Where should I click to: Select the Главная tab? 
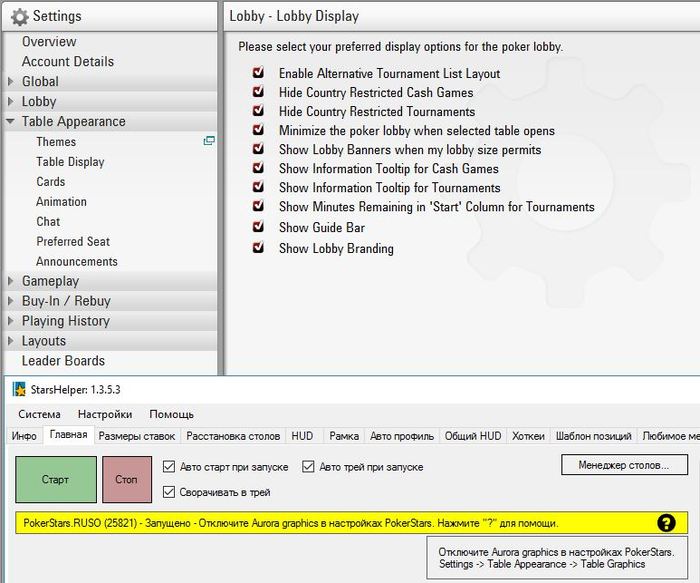pos(68,435)
